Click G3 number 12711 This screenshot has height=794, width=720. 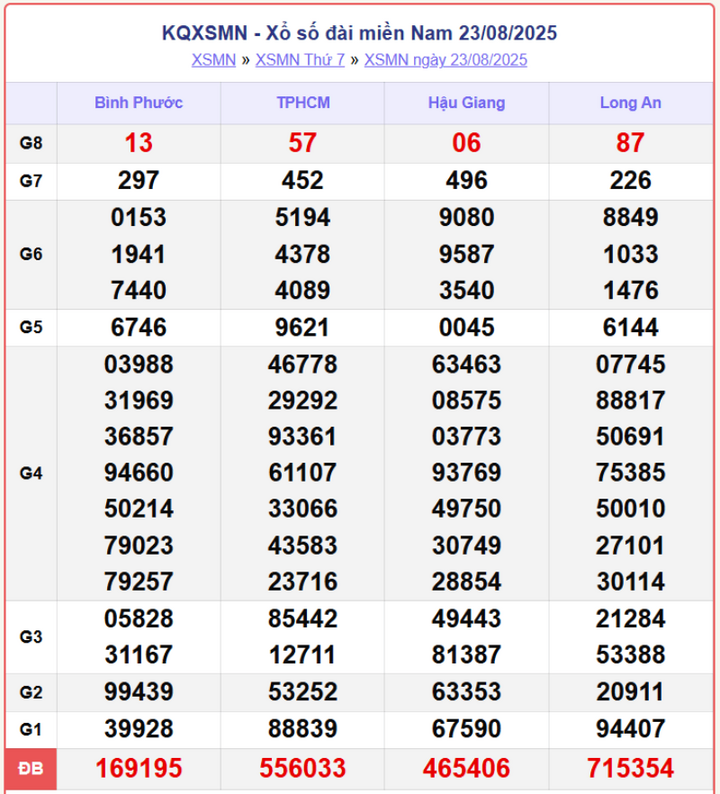pyautogui.click(x=303, y=655)
